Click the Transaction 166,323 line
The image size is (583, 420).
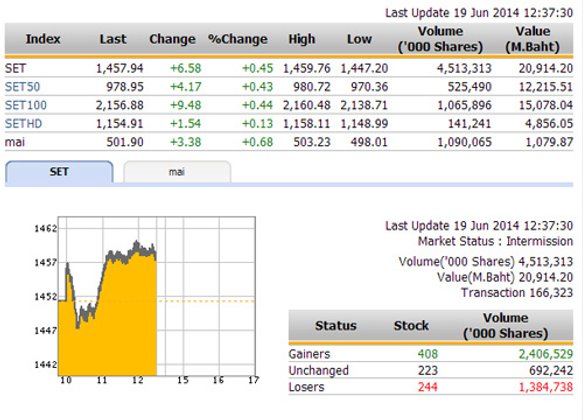pos(517,293)
